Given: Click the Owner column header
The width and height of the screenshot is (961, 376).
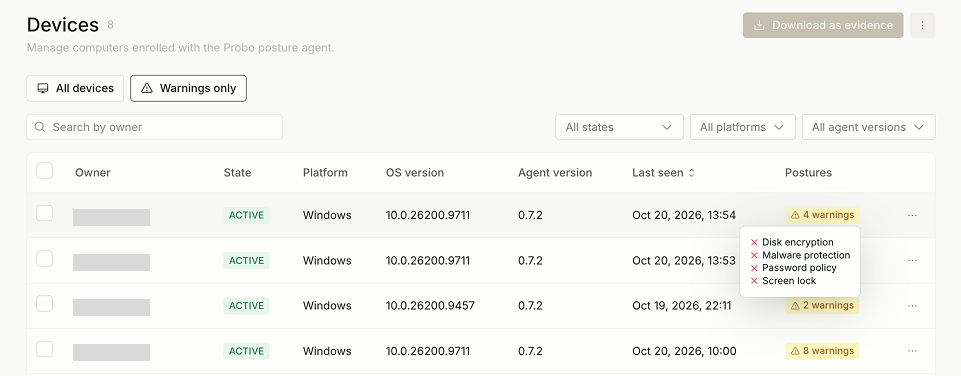Looking at the screenshot, I should (x=93, y=173).
